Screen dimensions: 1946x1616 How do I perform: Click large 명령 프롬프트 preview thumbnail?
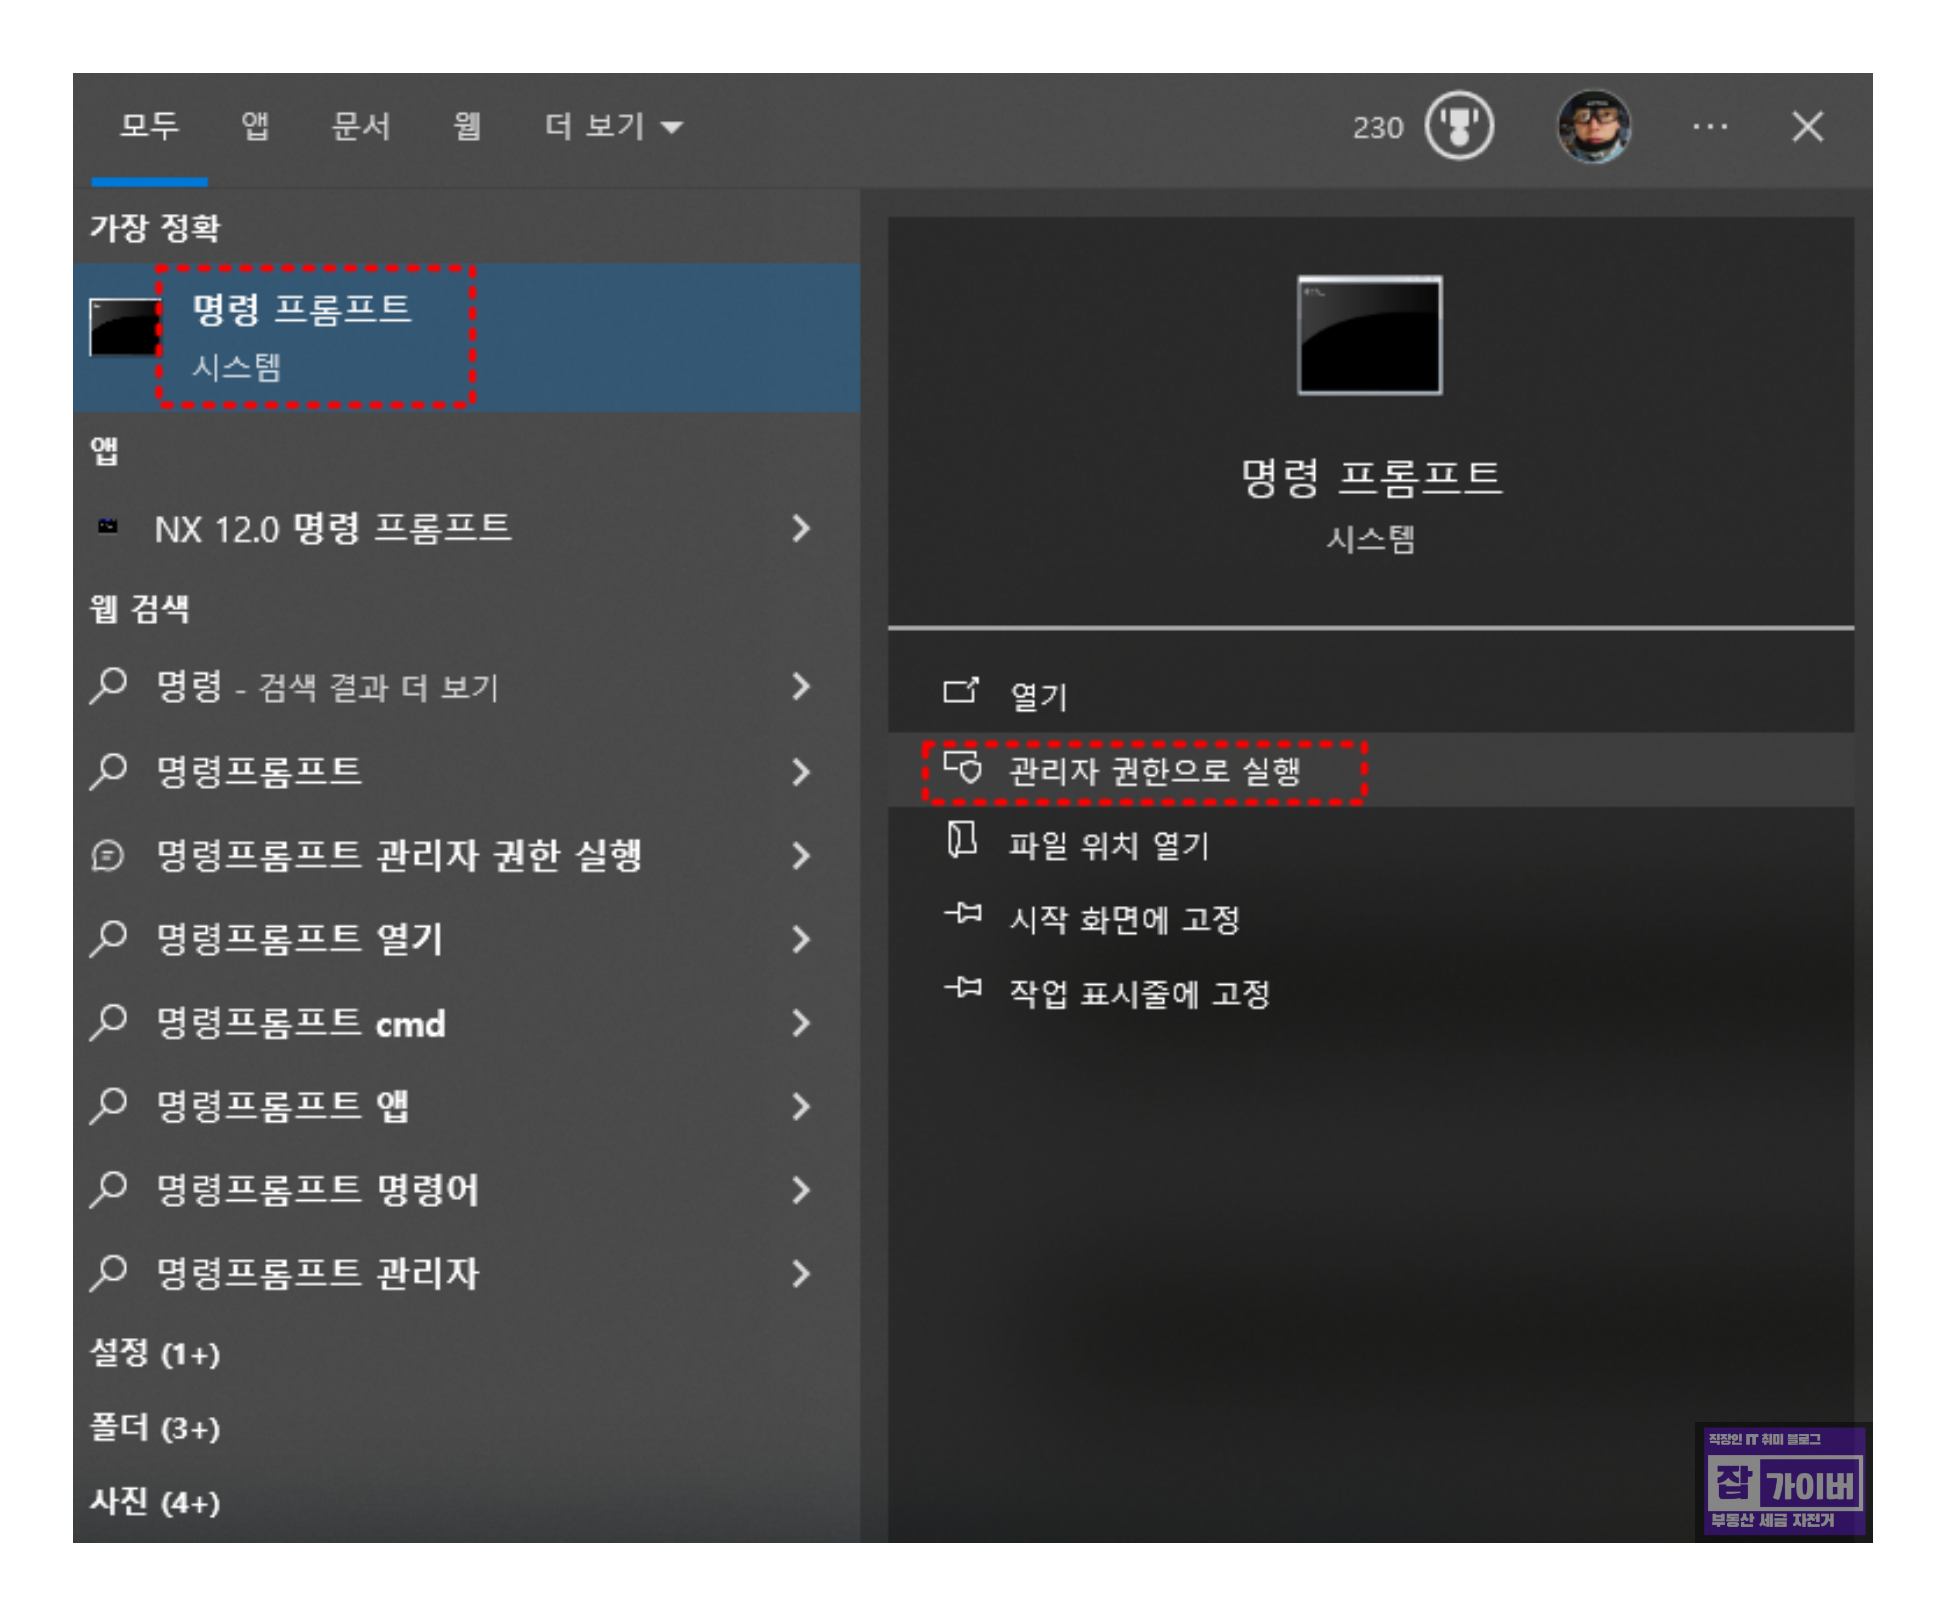point(1369,336)
